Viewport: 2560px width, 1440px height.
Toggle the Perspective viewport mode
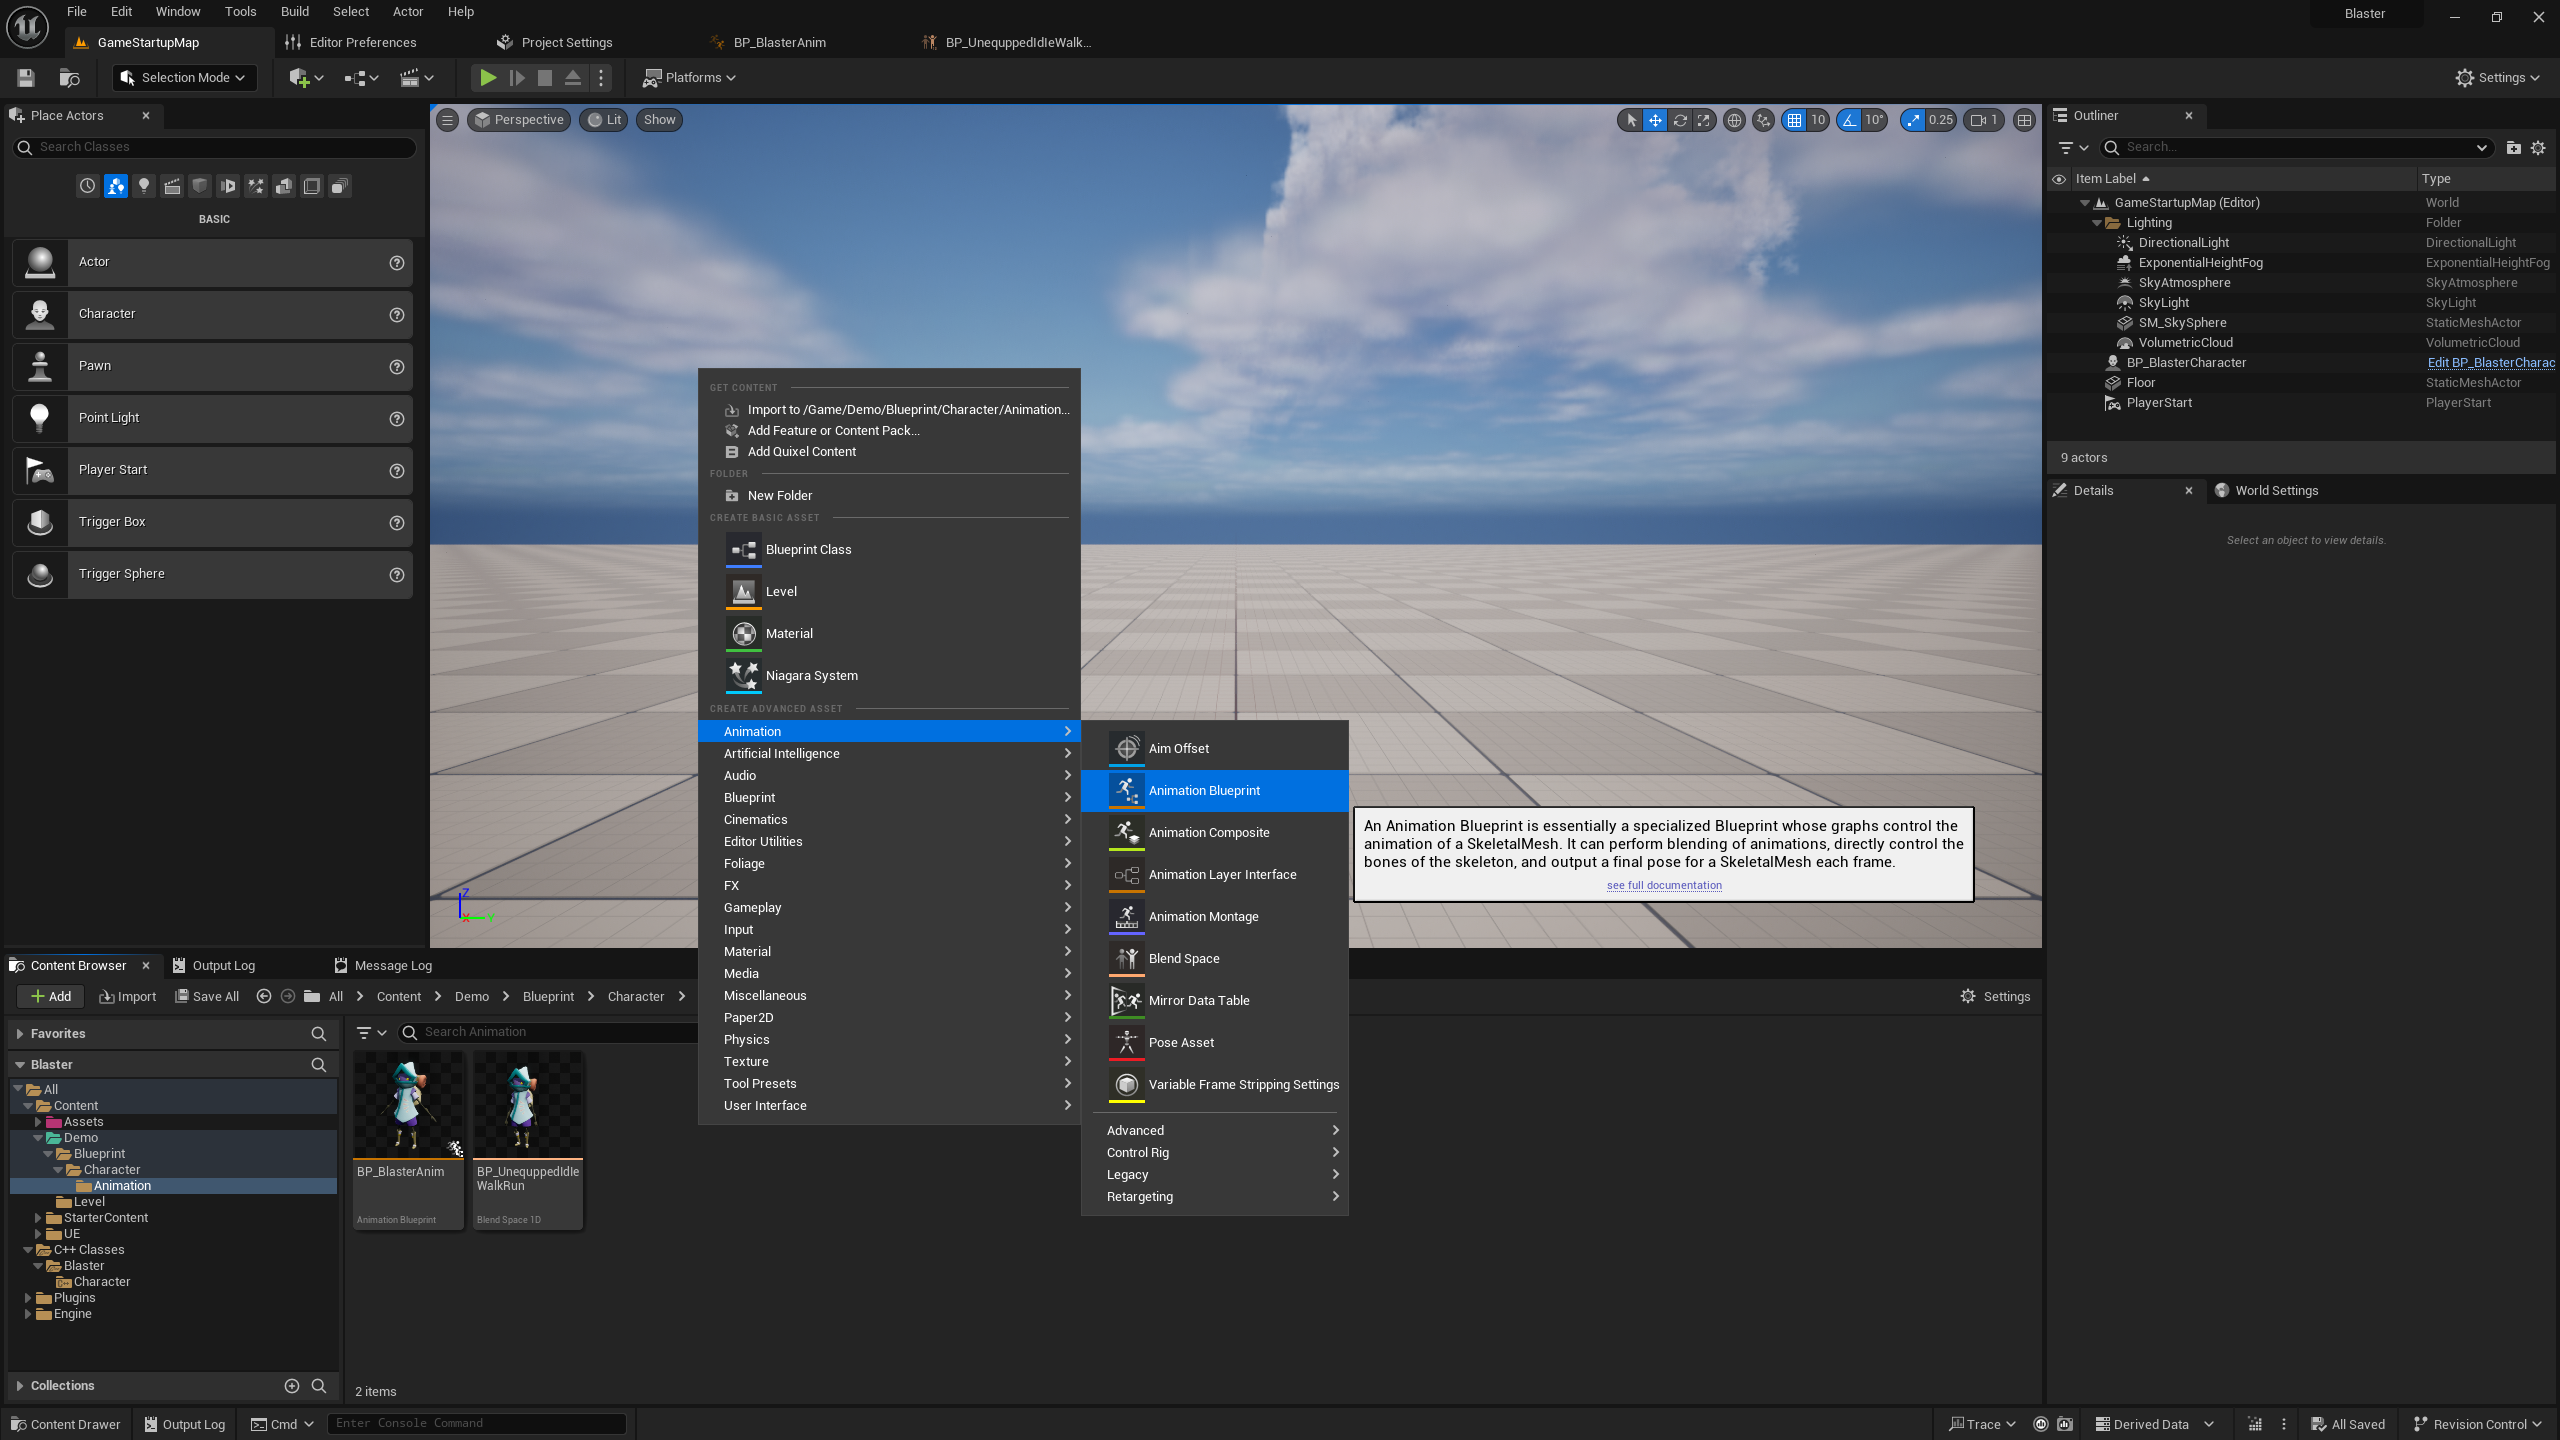(517, 118)
